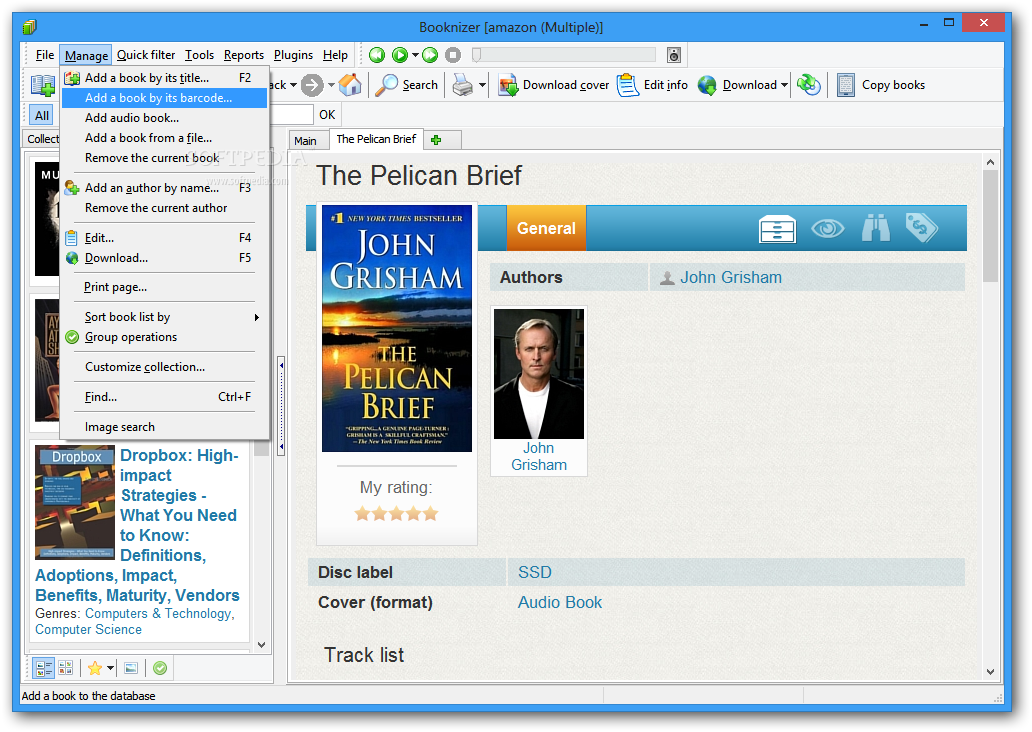Choose Remove the current author

click(x=164, y=208)
